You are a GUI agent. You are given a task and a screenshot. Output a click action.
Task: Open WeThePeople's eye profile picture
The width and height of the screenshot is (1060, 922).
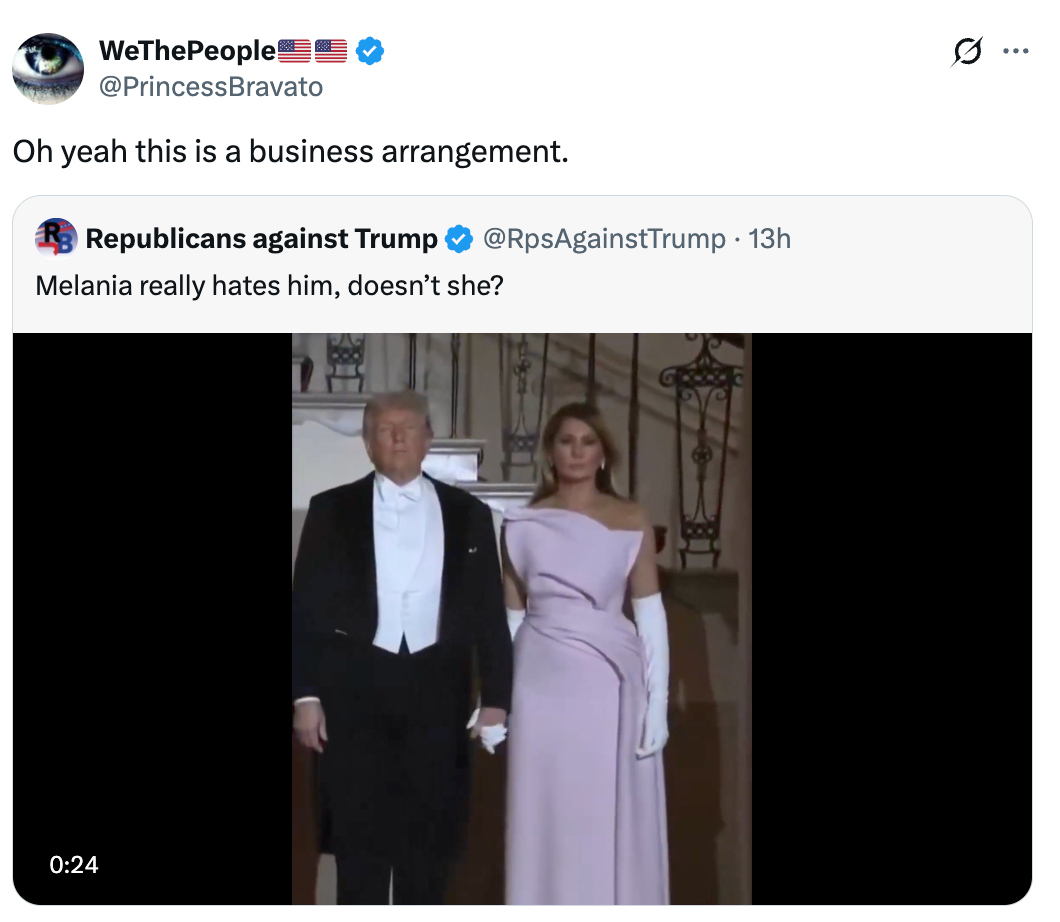47,68
